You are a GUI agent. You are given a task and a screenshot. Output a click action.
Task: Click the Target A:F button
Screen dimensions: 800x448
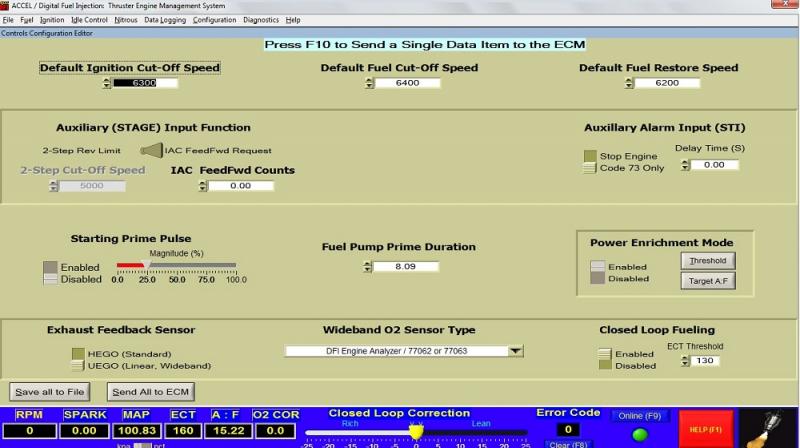click(x=708, y=281)
